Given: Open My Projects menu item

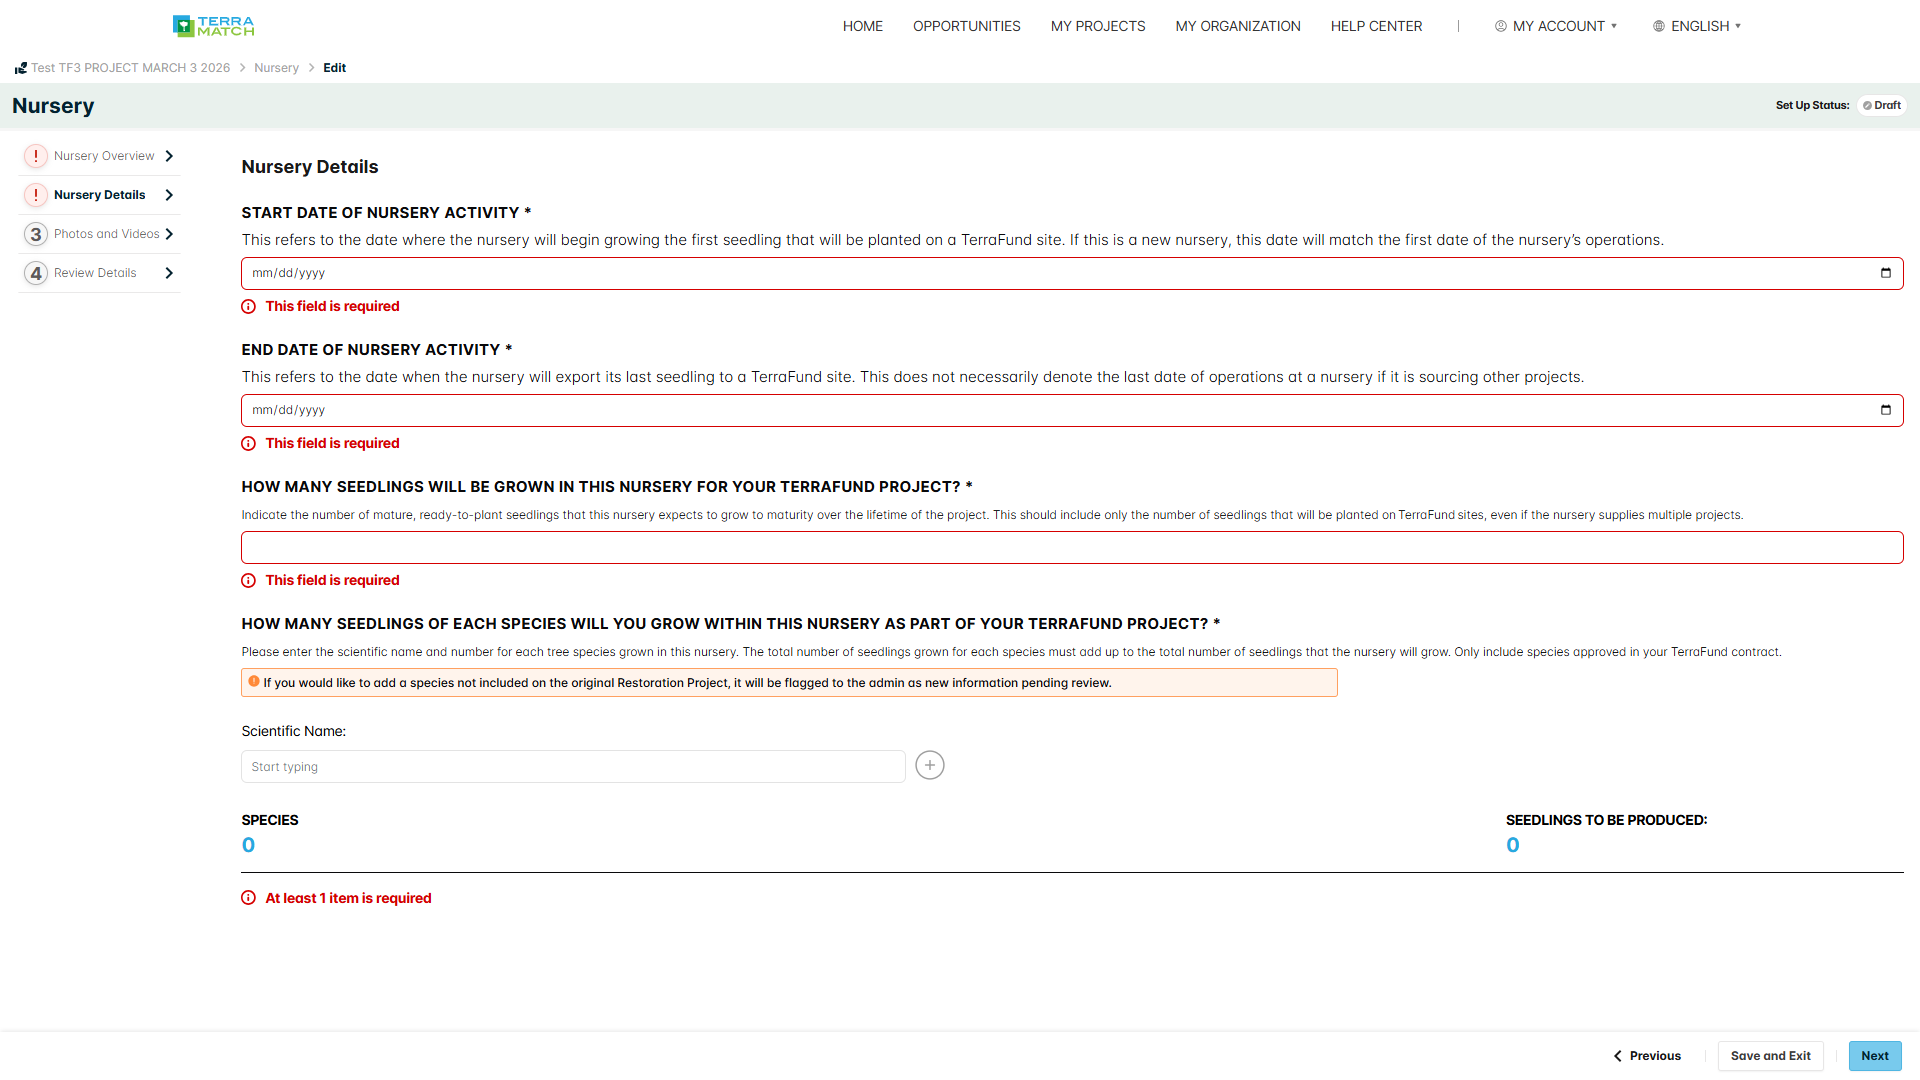Looking at the screenshot, I should point(1098,26).
